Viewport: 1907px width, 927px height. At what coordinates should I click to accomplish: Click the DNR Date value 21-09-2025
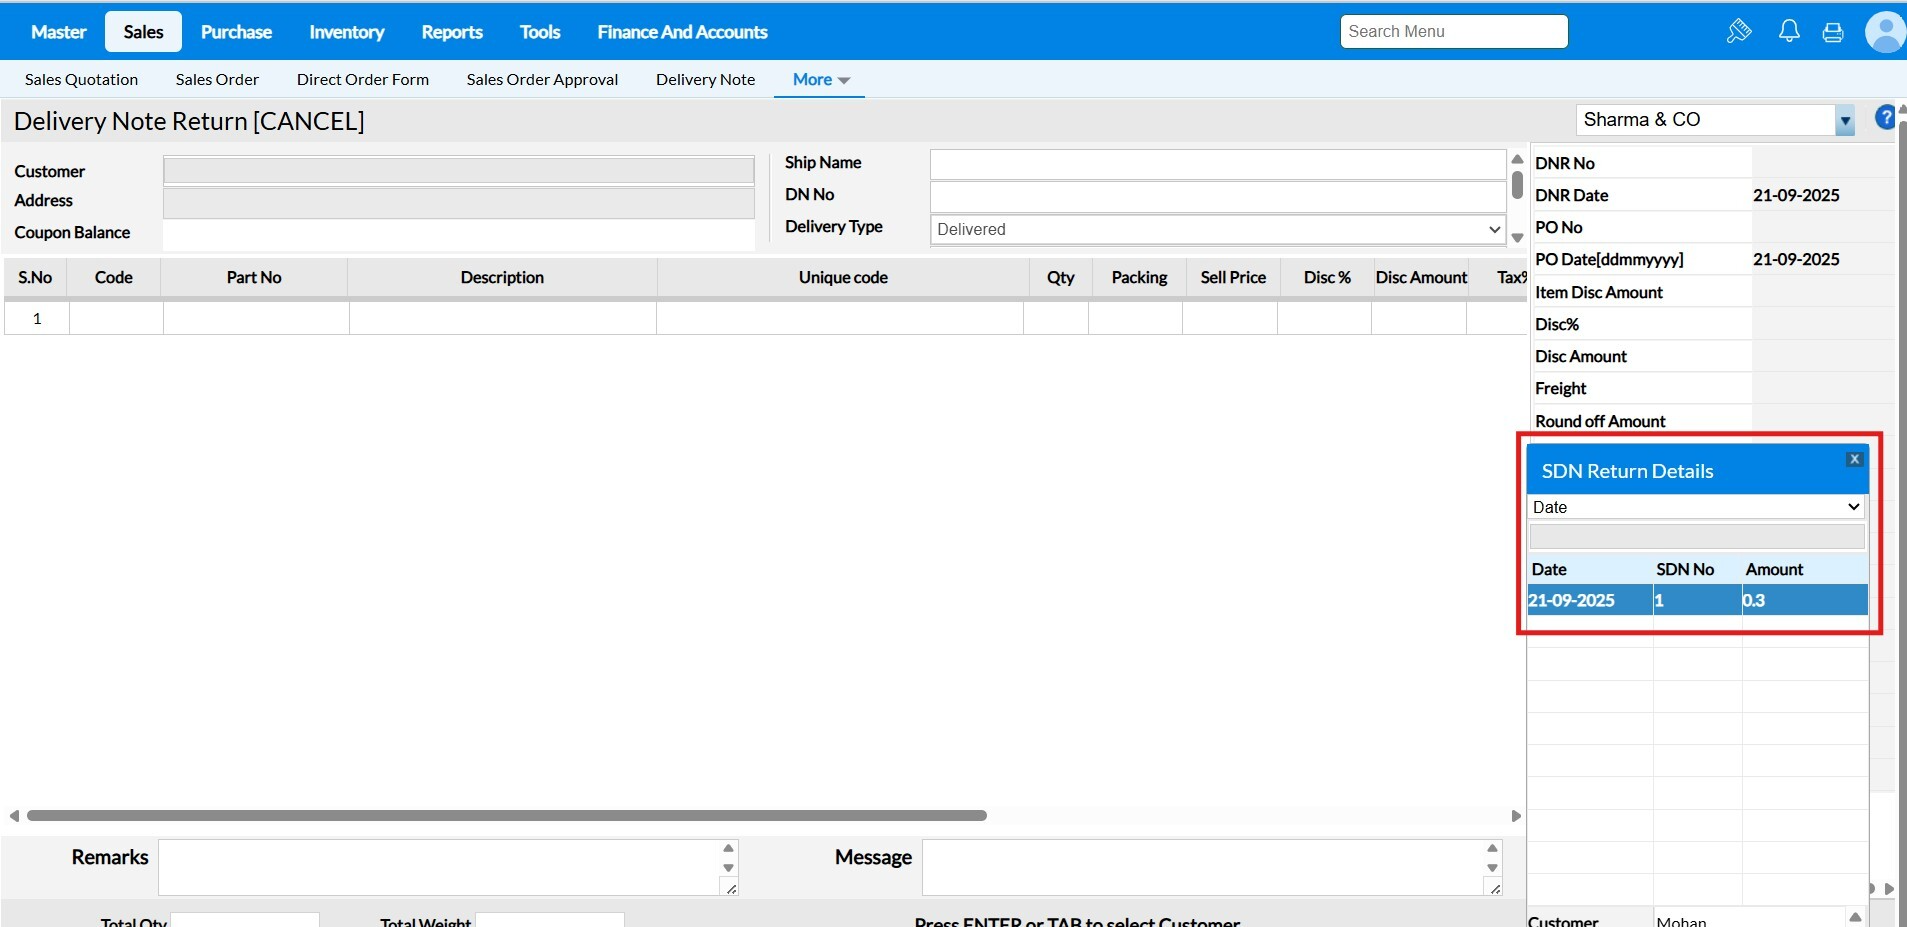point(1796,195)
